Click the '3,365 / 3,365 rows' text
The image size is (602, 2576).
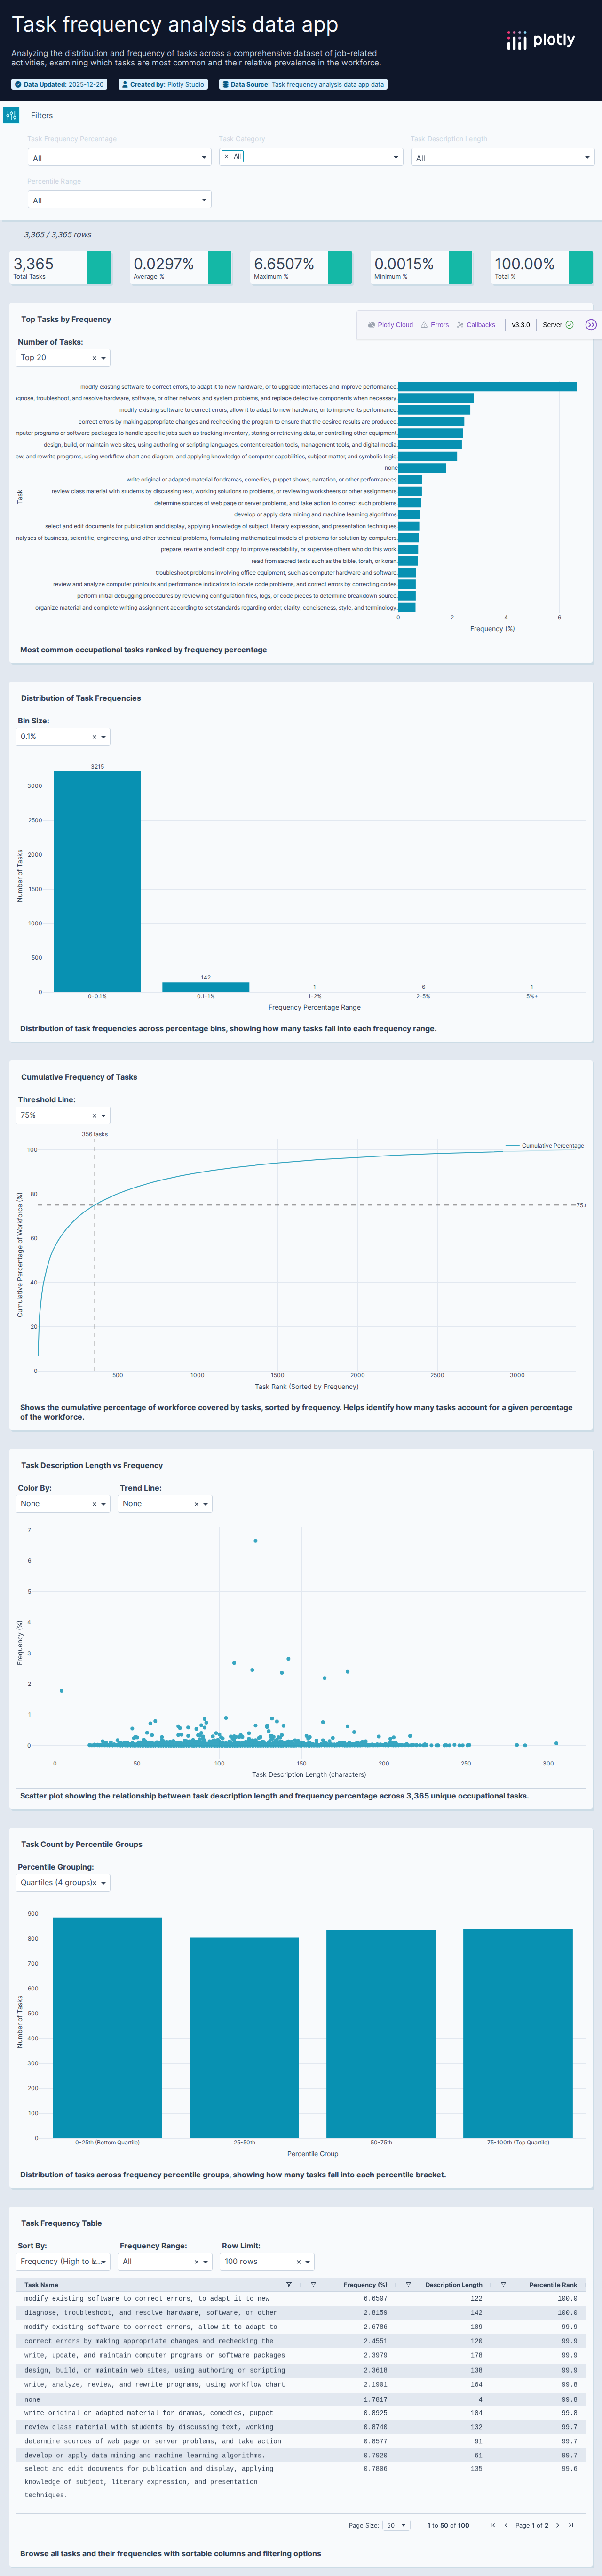click(x=57, y=235)
